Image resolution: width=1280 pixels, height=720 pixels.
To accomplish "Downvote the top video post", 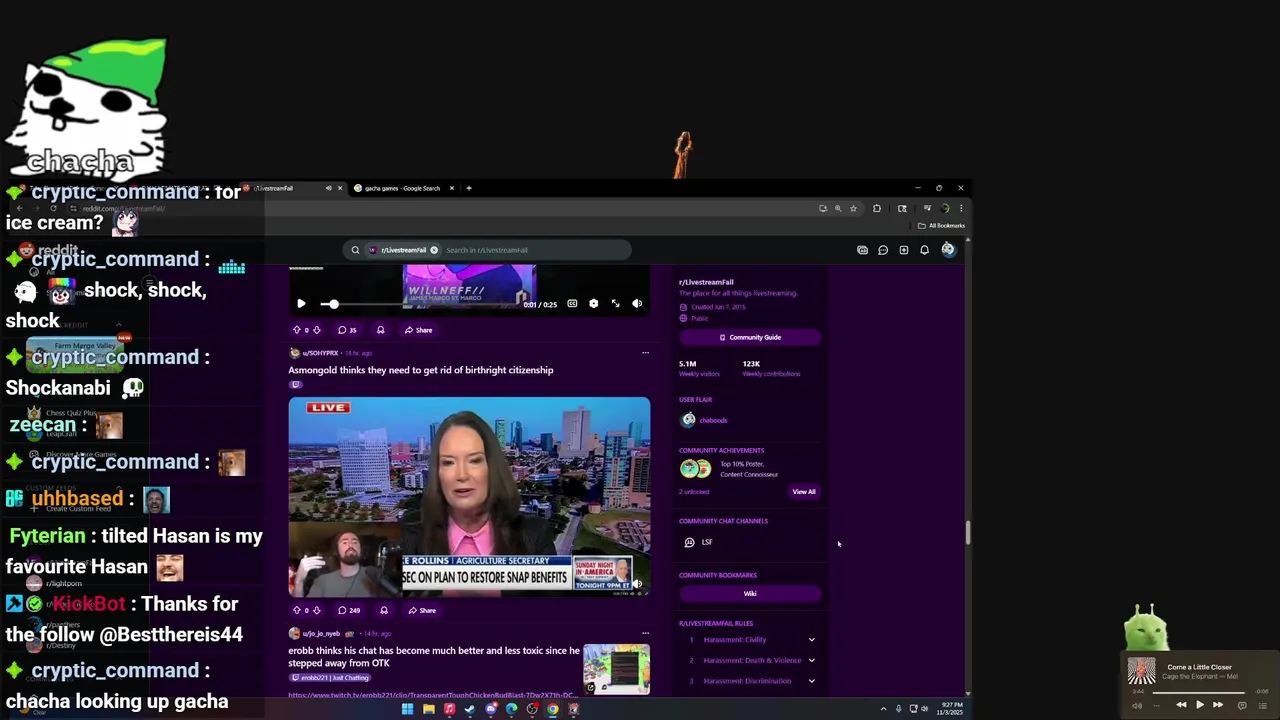I will (316, 330).
